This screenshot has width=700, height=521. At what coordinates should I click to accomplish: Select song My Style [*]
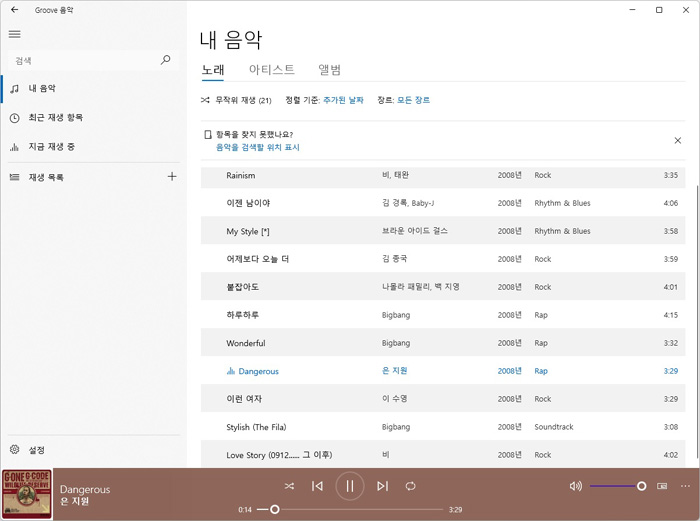443,231
